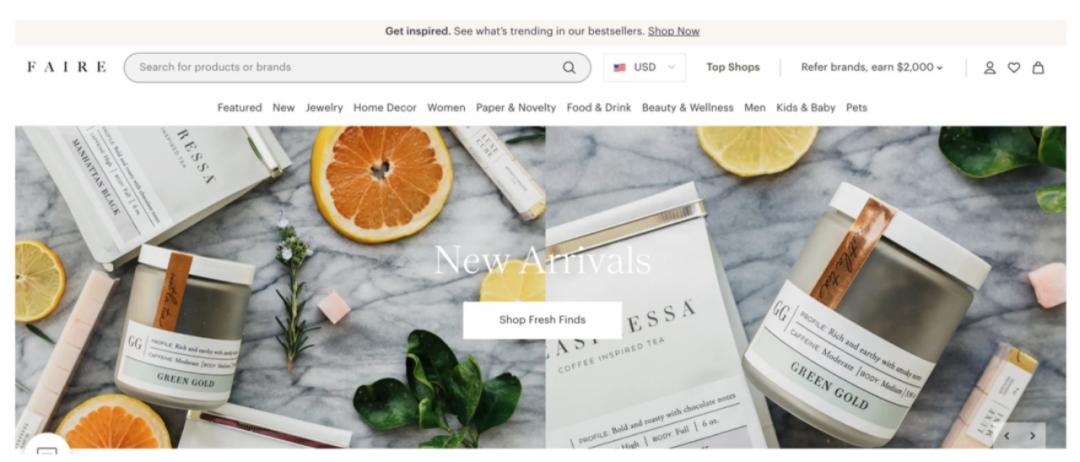This screenshot has width=1080, height=462.
Task: Open the Beauty & Wellness category
Action: click(687, 107)
